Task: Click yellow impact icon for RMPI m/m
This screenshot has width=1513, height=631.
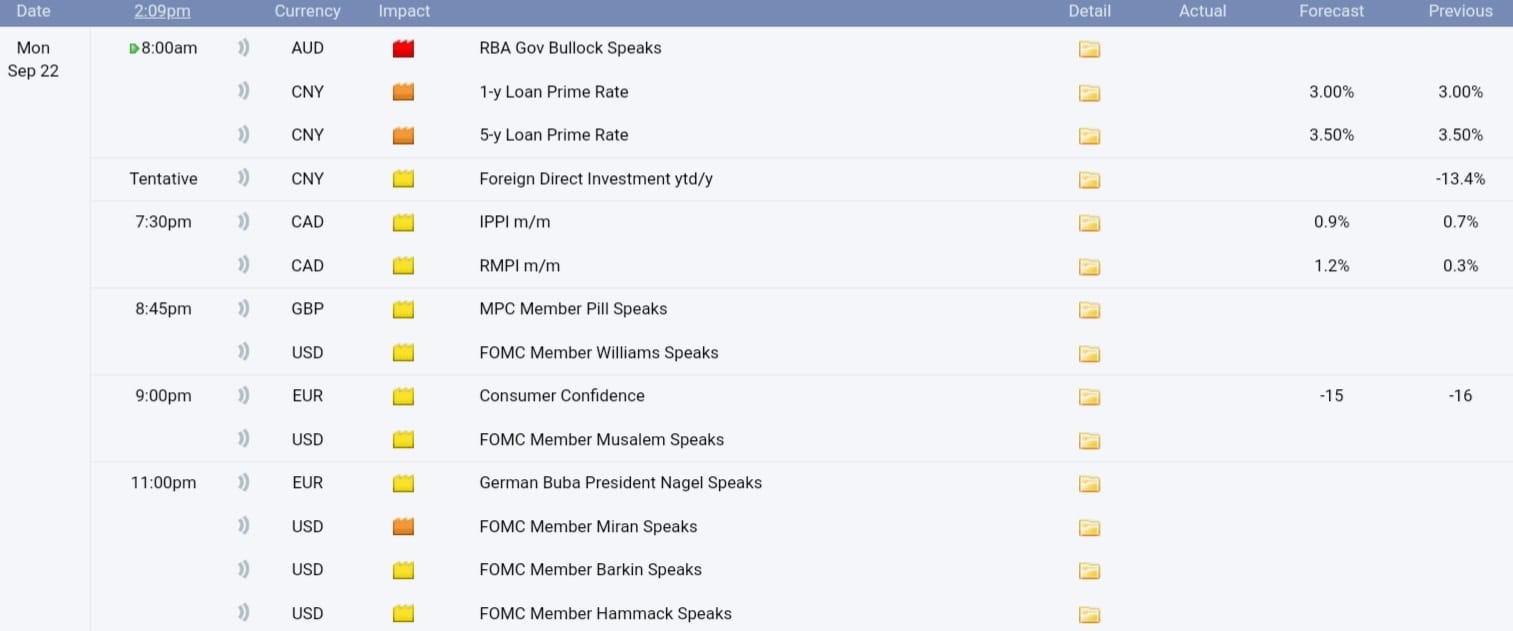Action: point(403,266)
